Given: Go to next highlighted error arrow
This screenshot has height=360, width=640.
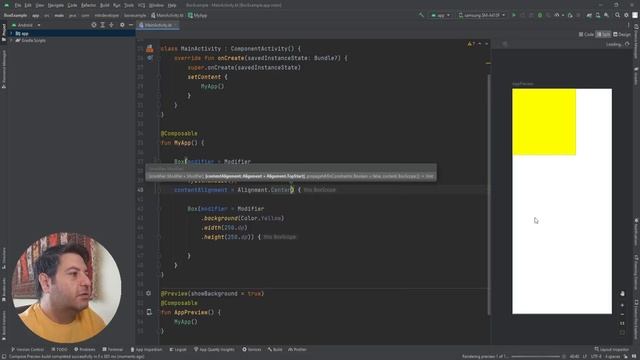Looking at the screenshot, I should point(487,44).
